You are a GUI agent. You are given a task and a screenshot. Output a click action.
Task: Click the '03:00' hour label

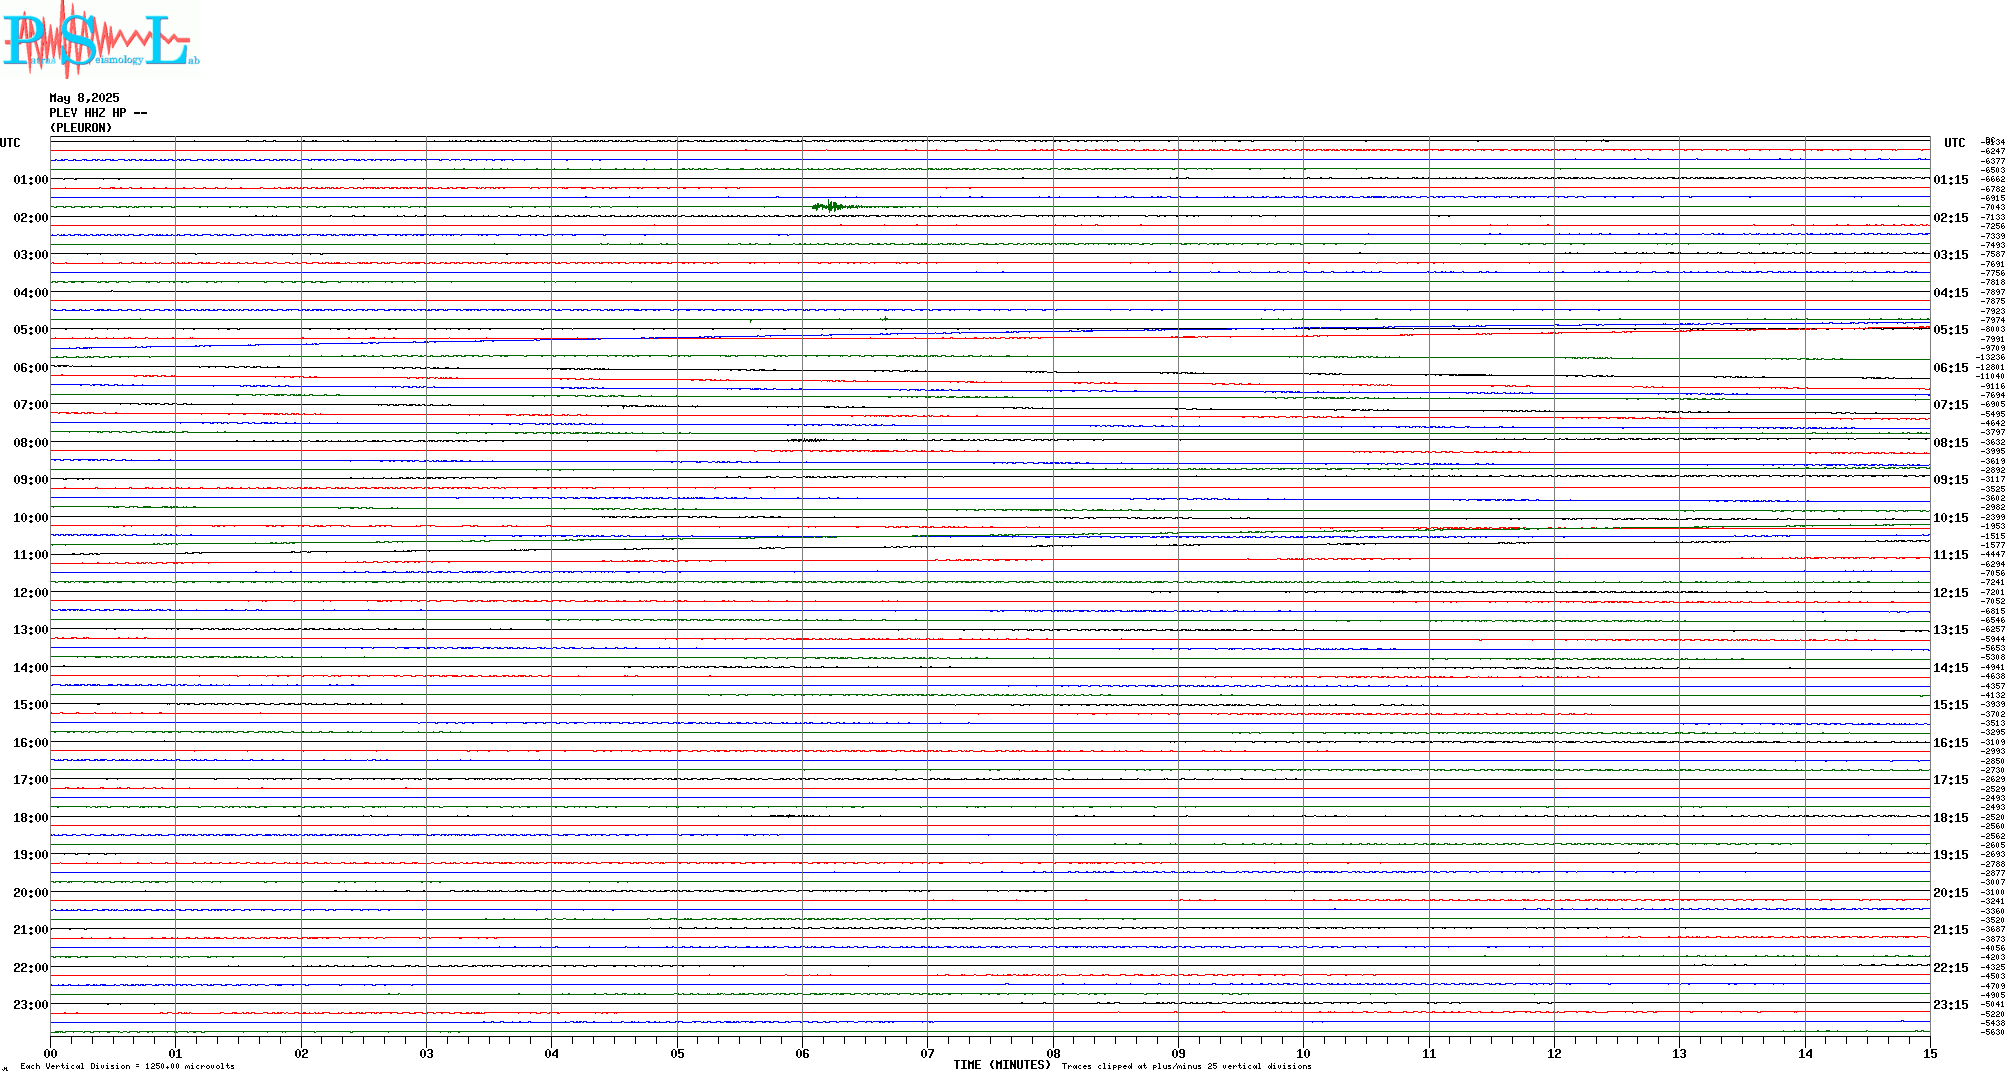pos(31,255)
